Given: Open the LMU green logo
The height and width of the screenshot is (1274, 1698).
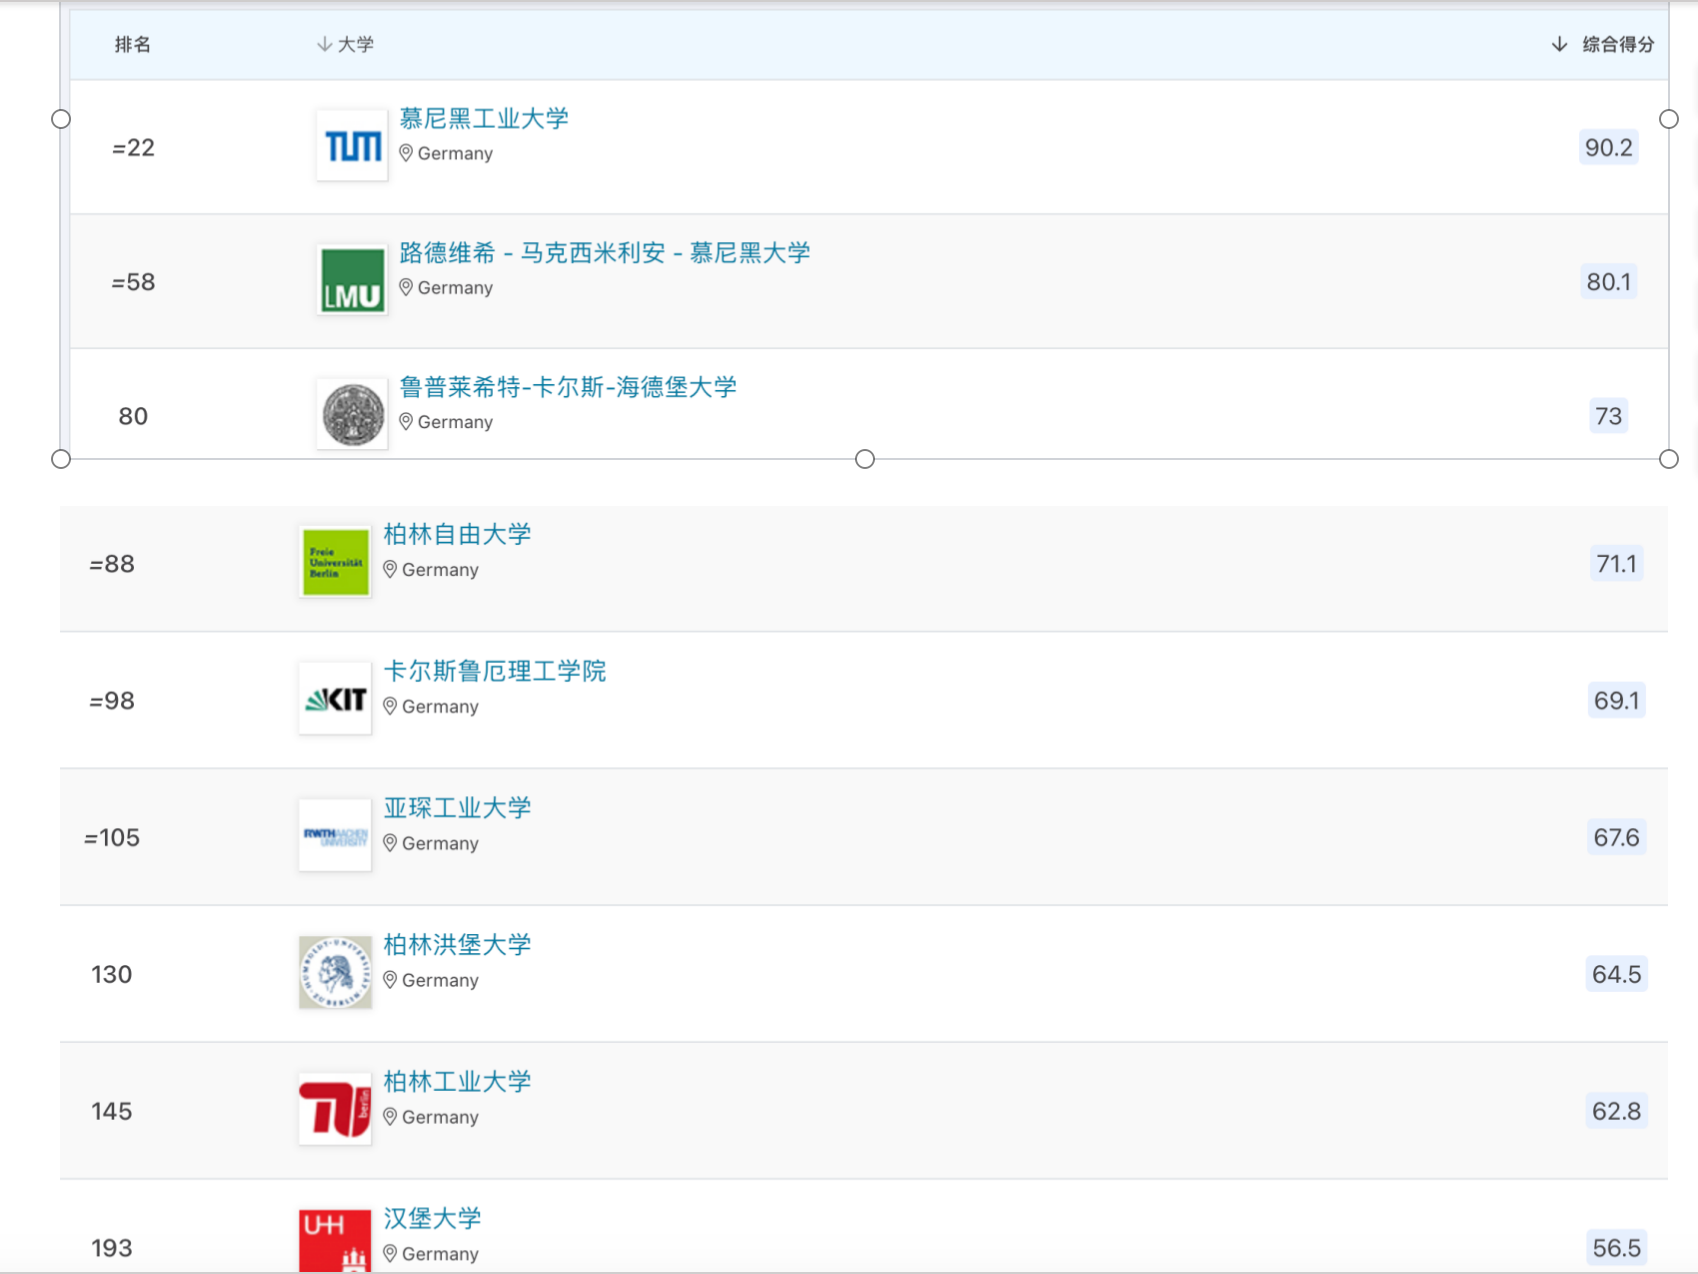Looking at the screenshot, I should (x=352, y=280).
